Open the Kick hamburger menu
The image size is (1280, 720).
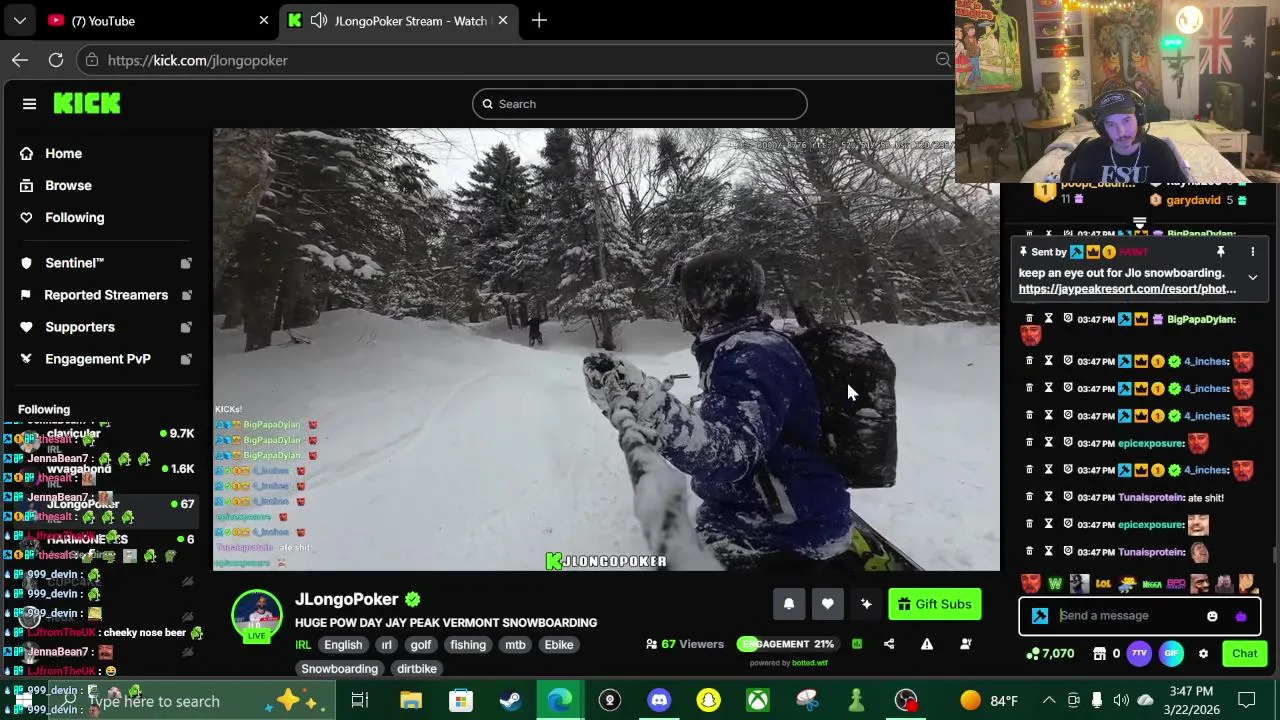pos(29,104)
